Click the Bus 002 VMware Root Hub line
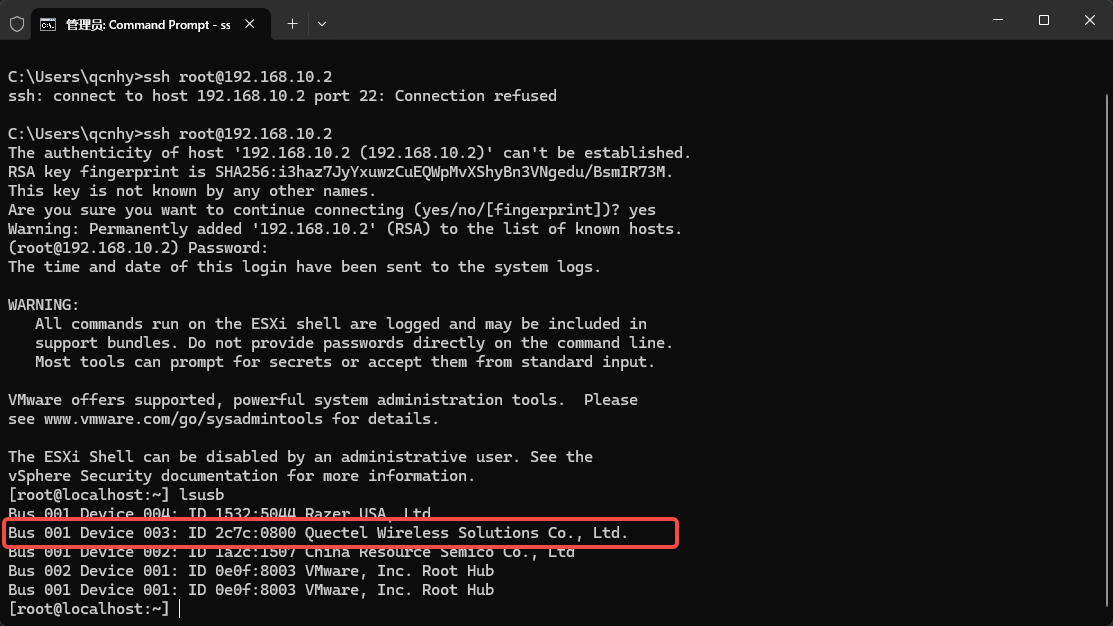Viewport: 1113px width, 626px height. [x=251, y=571]
